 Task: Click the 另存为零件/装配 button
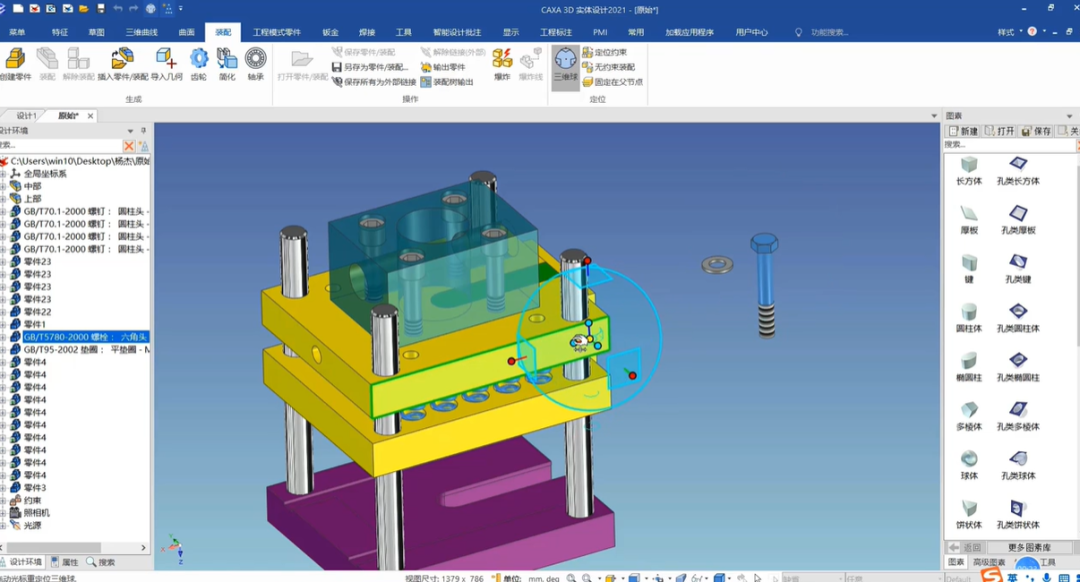click(x=370, y=67)
